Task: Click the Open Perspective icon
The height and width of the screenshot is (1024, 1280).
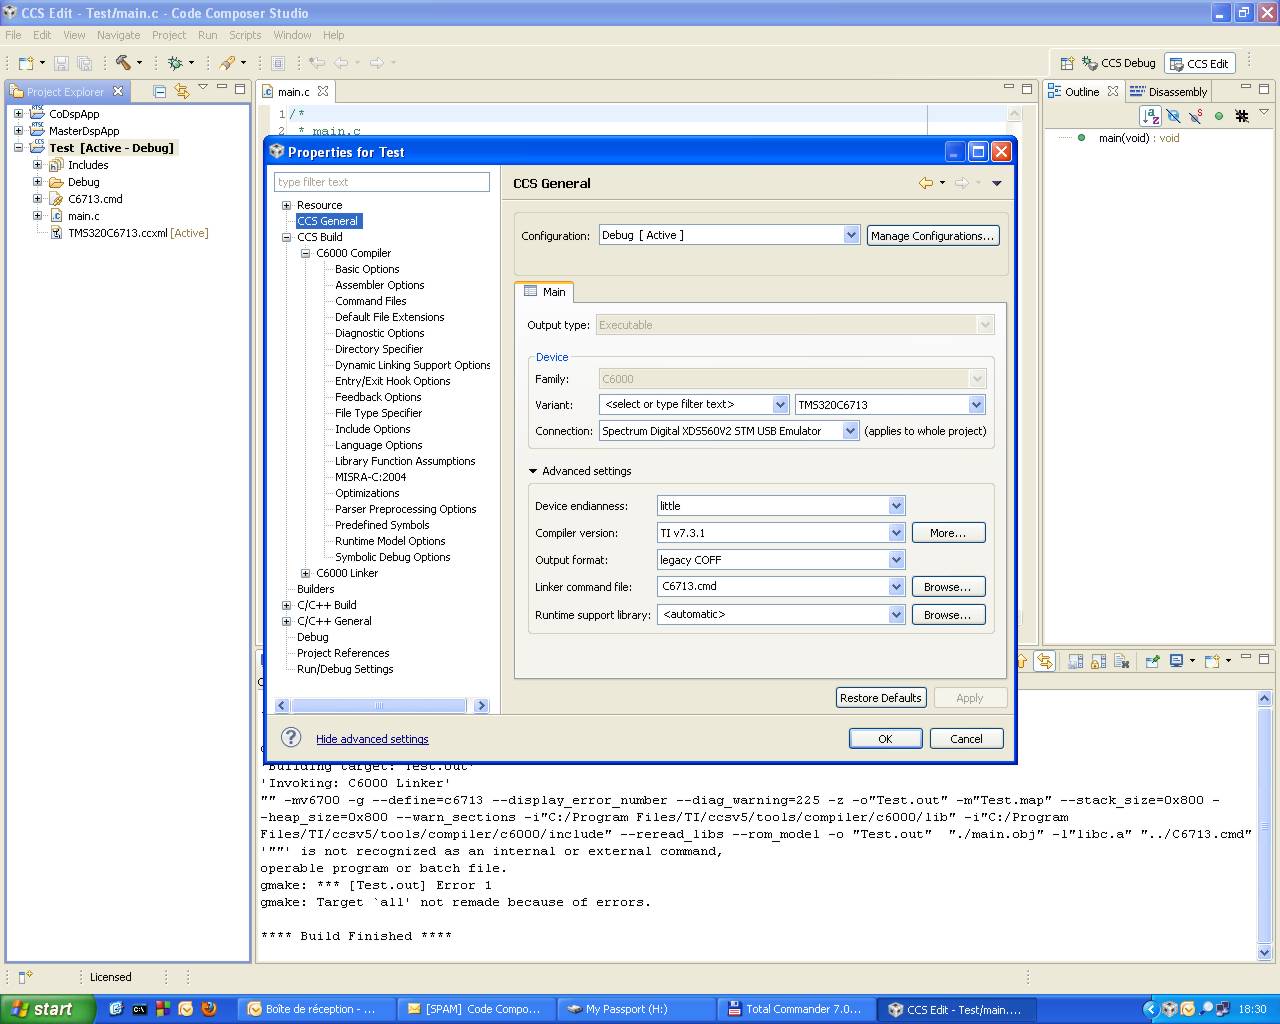Action: pyautogui.click(x=1066, y=63)
